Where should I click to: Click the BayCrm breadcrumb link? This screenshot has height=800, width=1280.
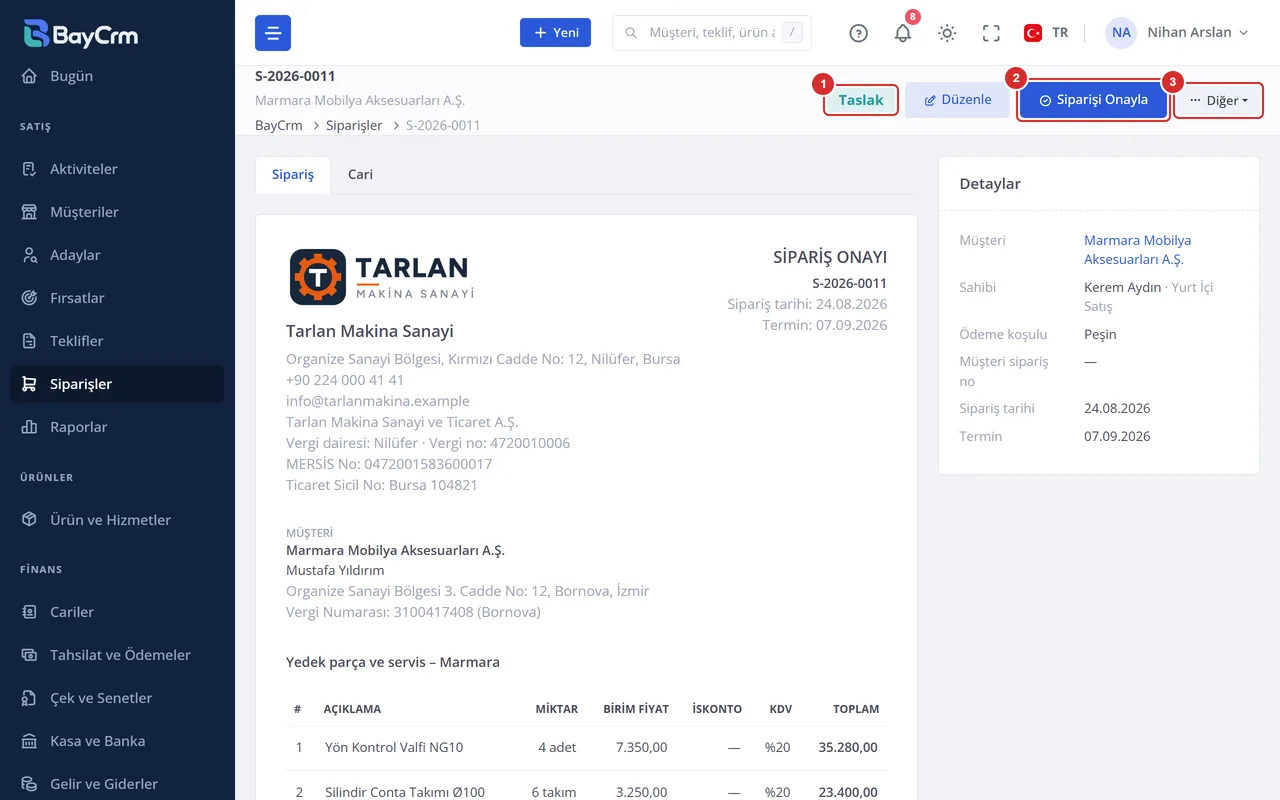pyautogui.click(x=280, y=125)
